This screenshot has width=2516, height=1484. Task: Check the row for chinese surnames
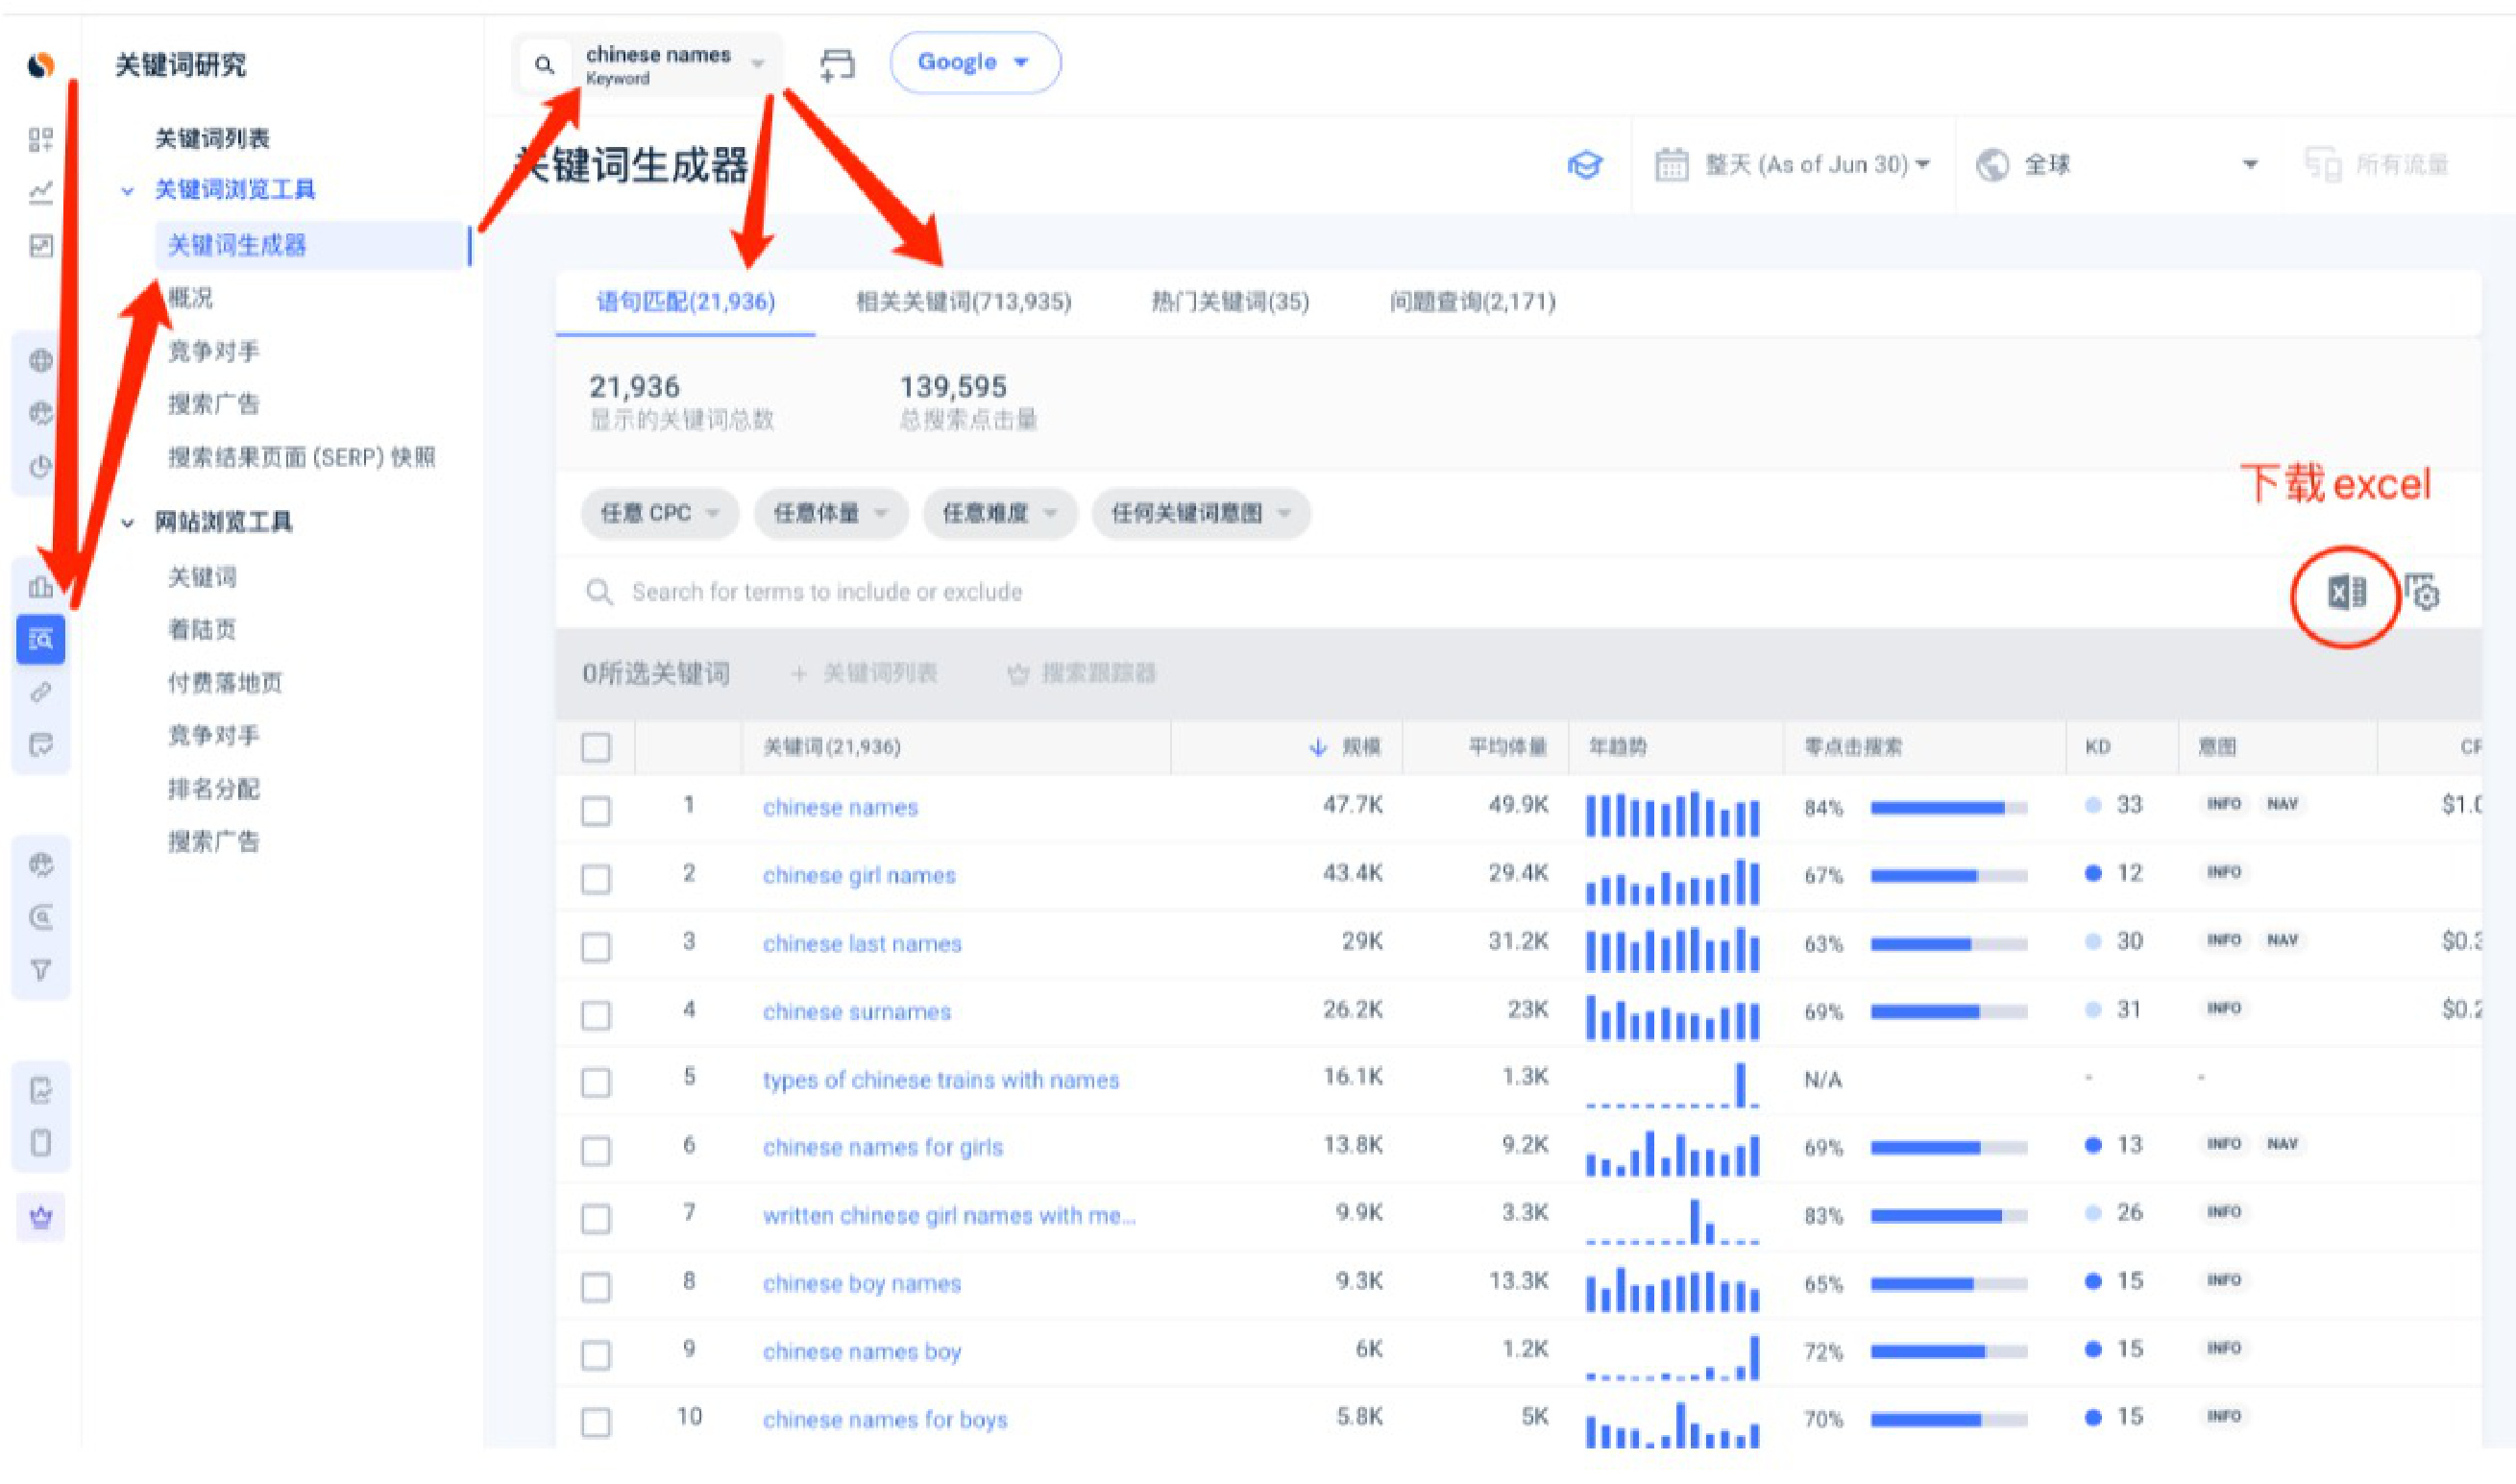pos(596,1014)
